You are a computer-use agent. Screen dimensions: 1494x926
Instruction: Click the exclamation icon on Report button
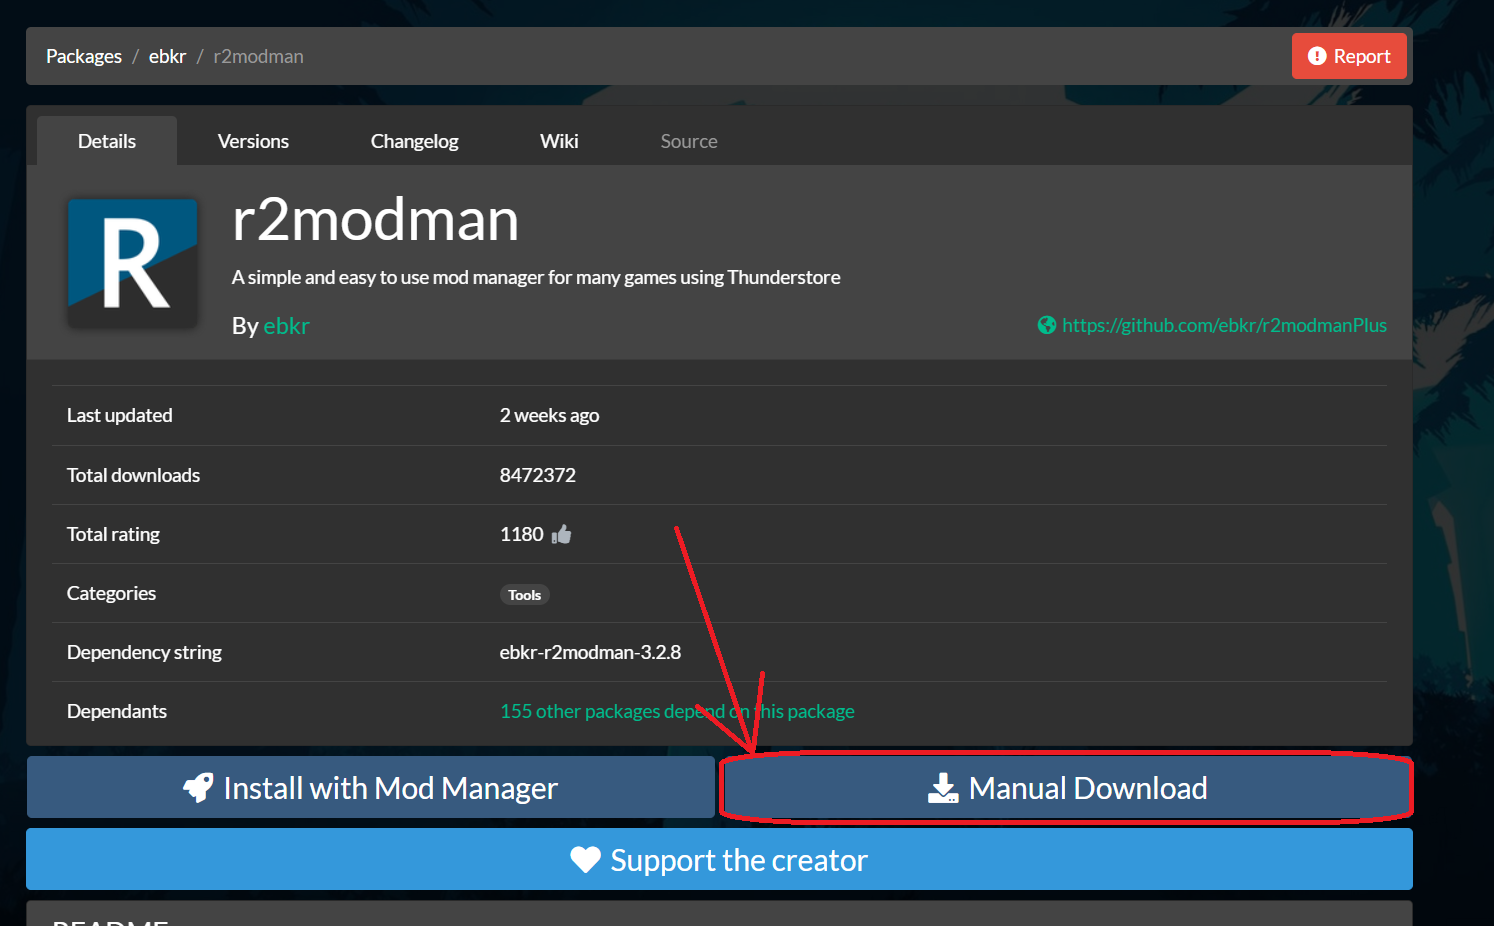click(1317, 56)
